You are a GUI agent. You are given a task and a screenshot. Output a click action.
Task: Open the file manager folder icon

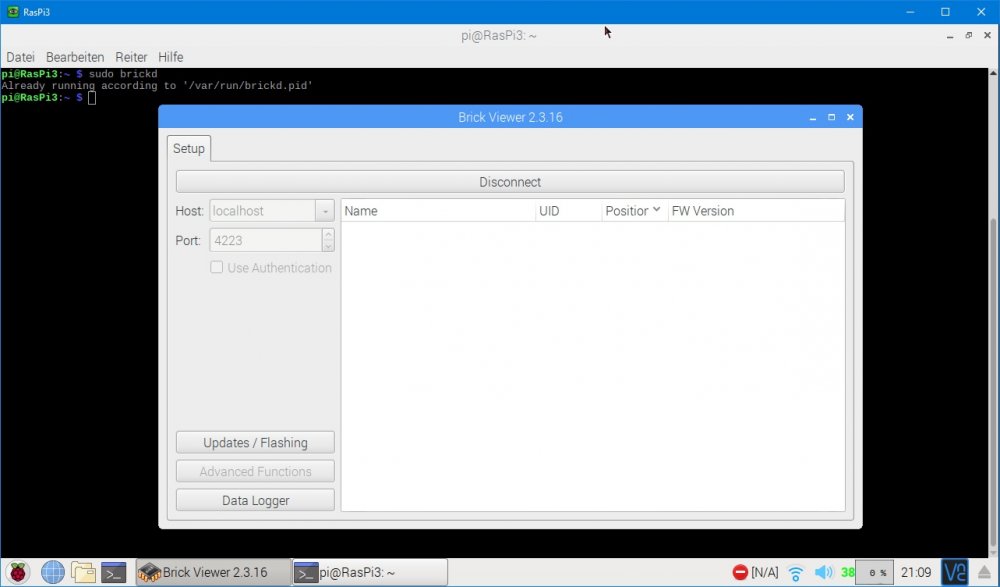[x=84, y=572]
